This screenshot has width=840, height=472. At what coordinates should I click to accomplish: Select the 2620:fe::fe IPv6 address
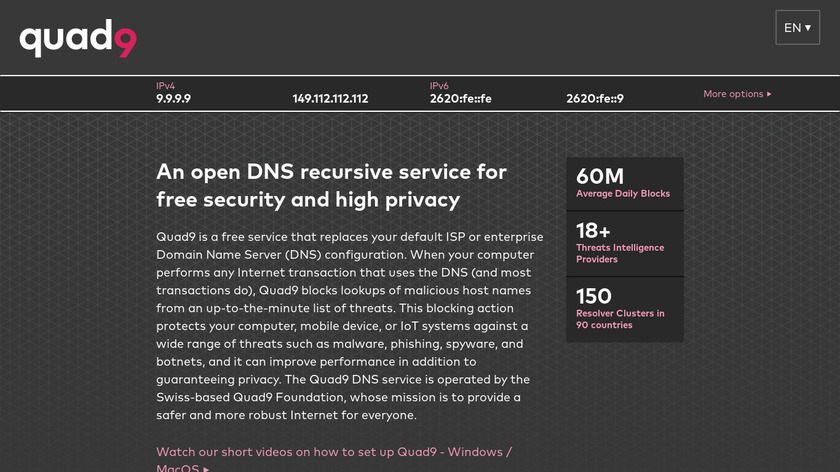click(460, 99)
